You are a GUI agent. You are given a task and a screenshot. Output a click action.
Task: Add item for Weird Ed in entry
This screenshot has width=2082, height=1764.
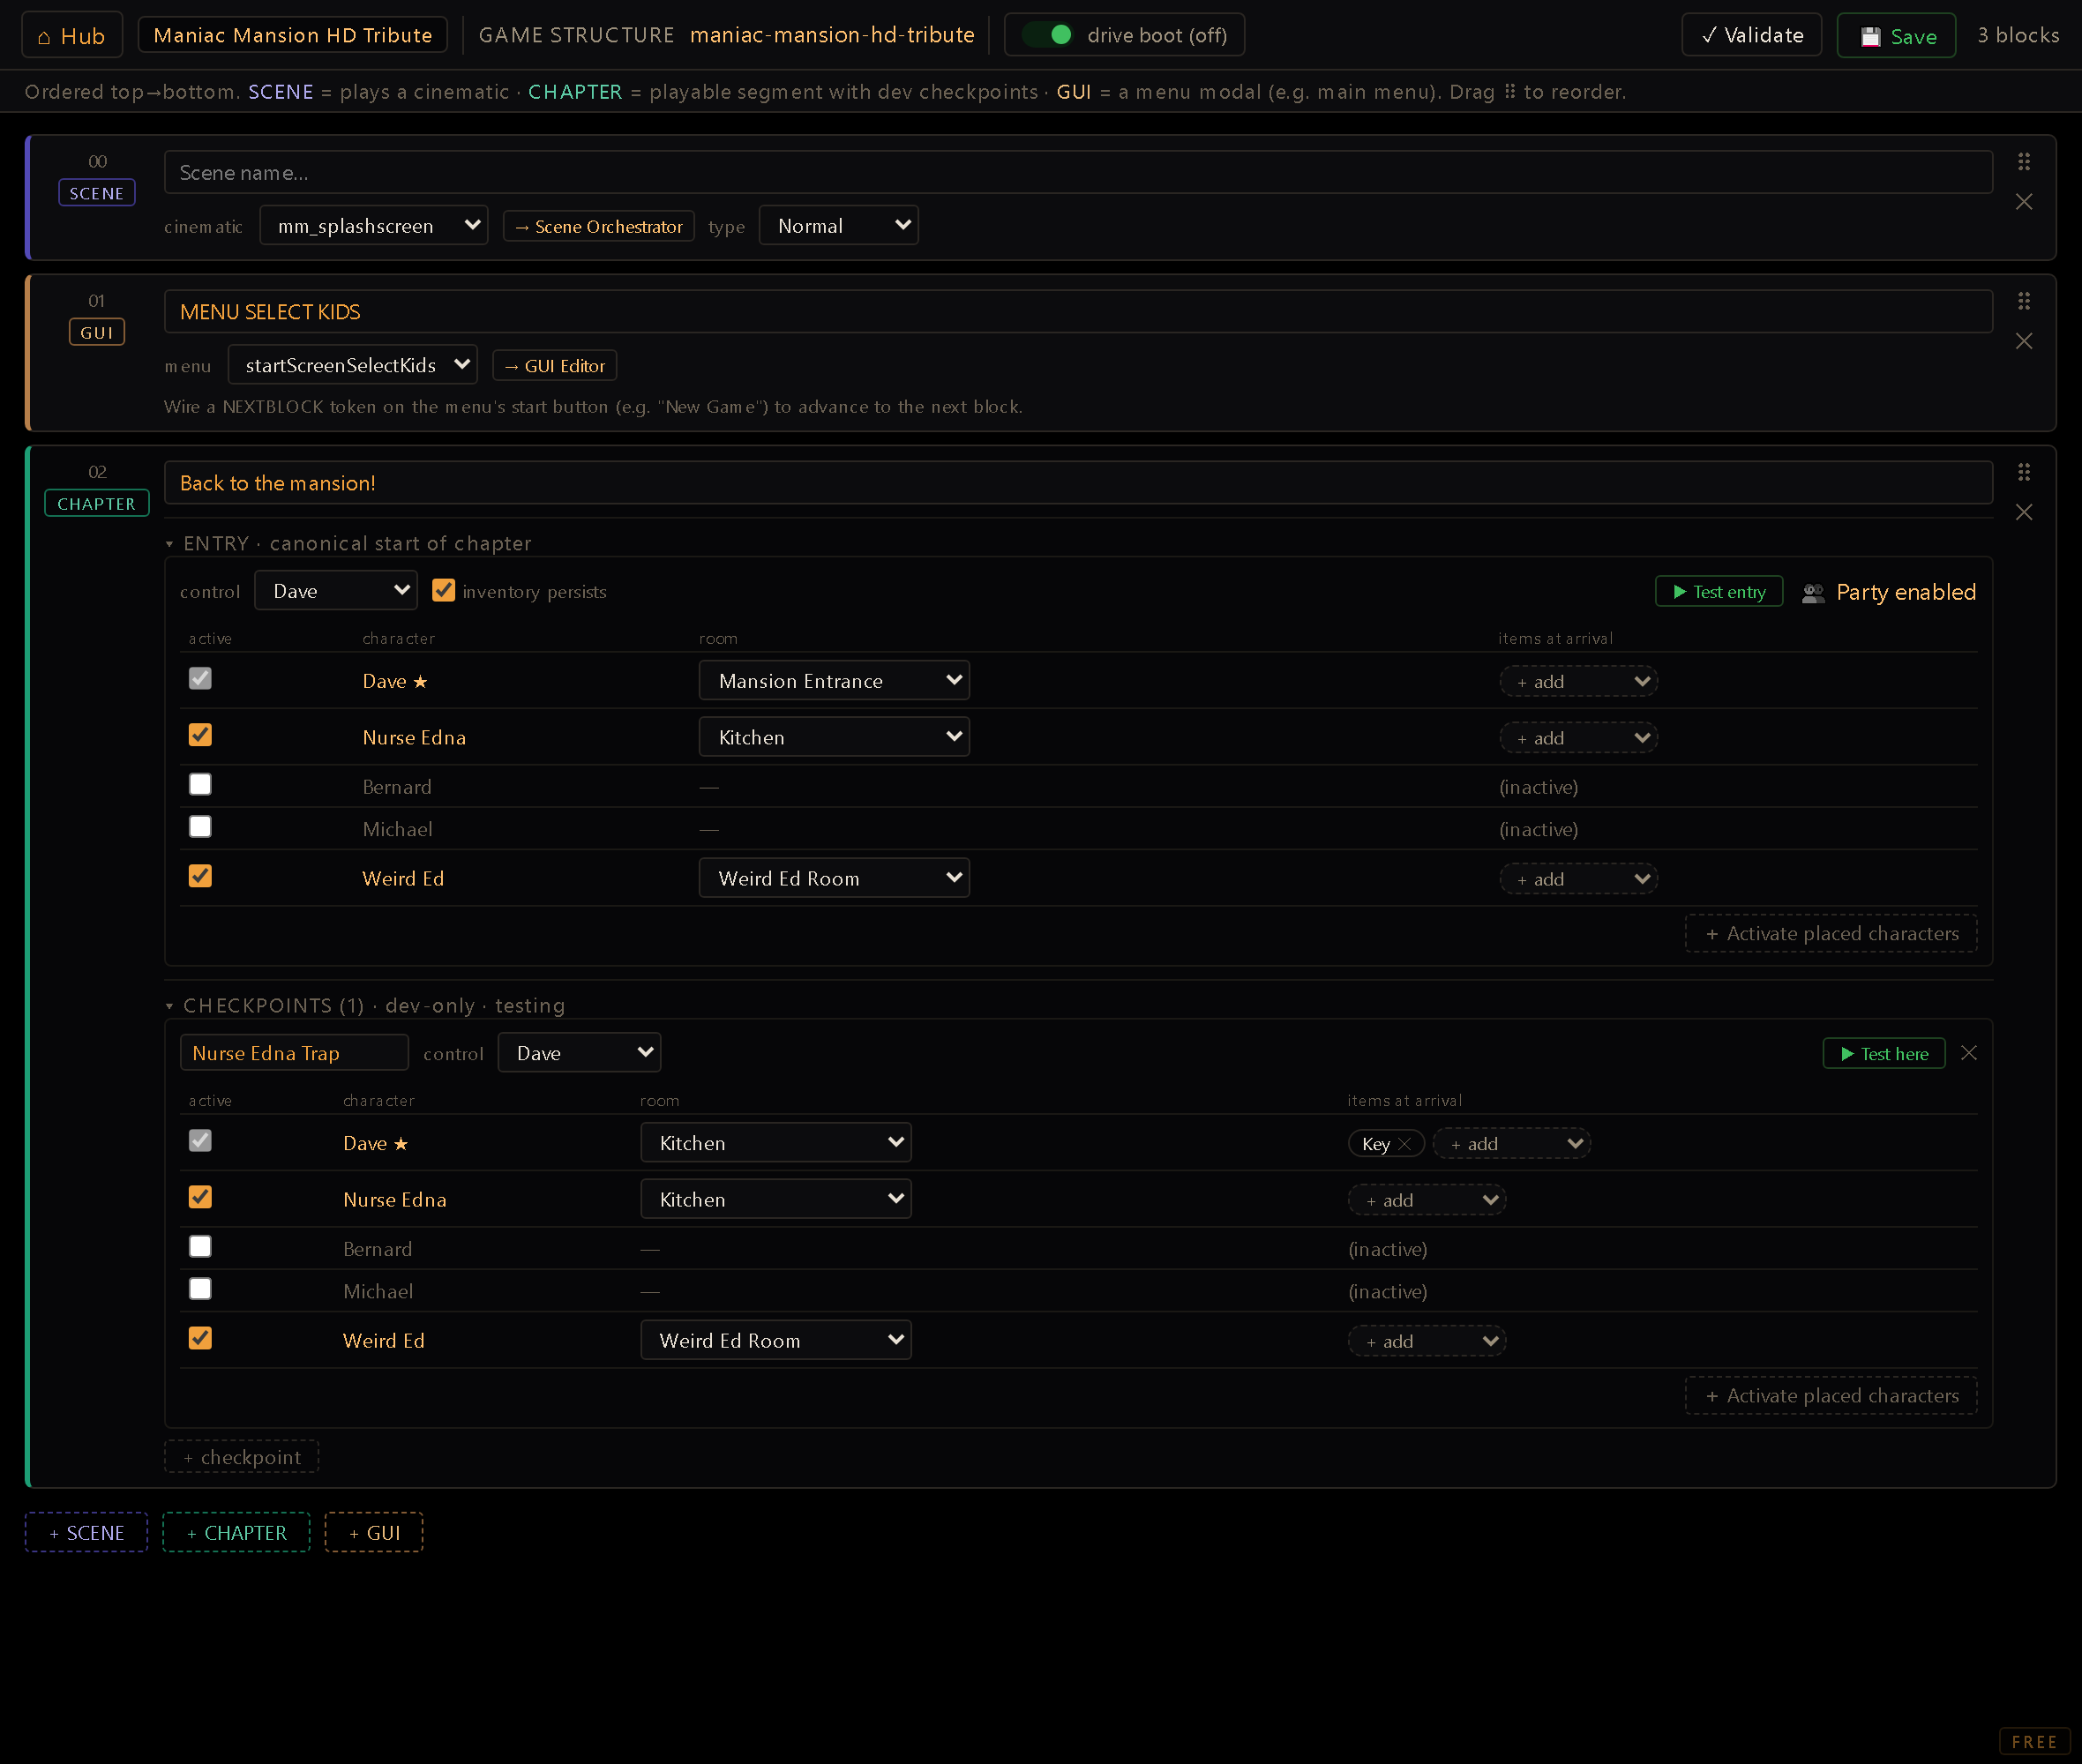point(1578,879)
